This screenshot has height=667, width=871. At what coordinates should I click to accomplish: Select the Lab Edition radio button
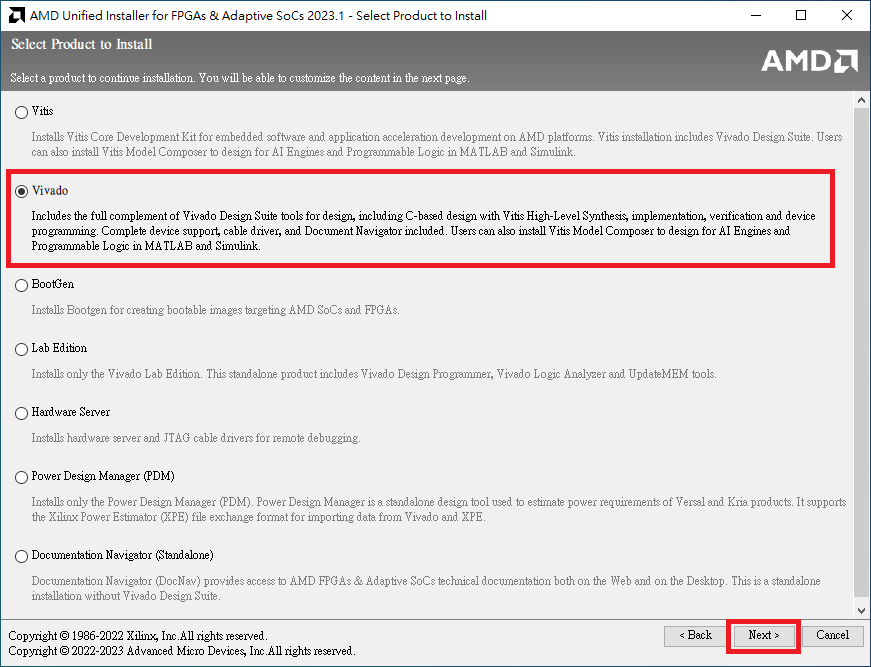22,349
